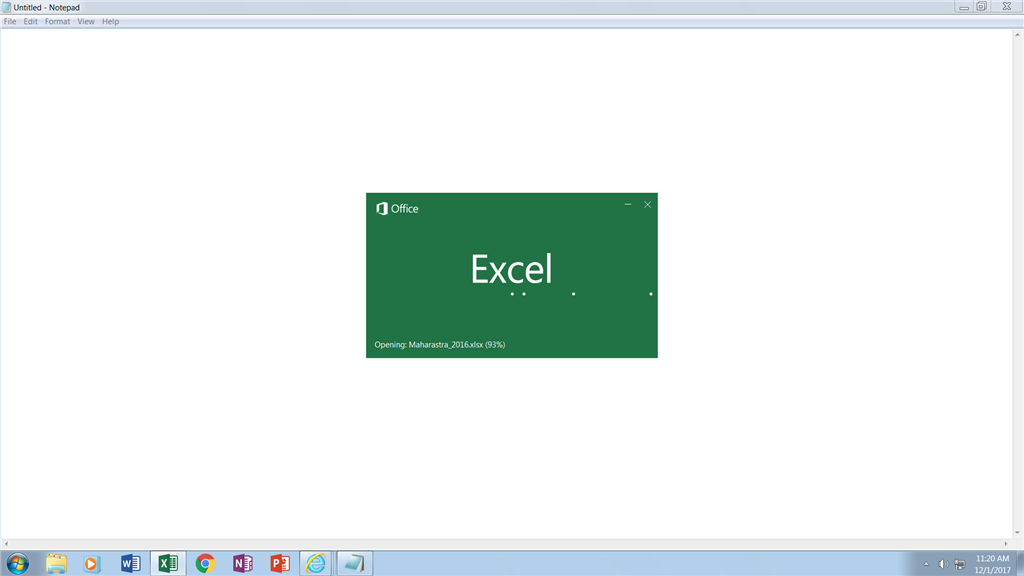
Task: Open Word from the taskbar
Action: 130,563
